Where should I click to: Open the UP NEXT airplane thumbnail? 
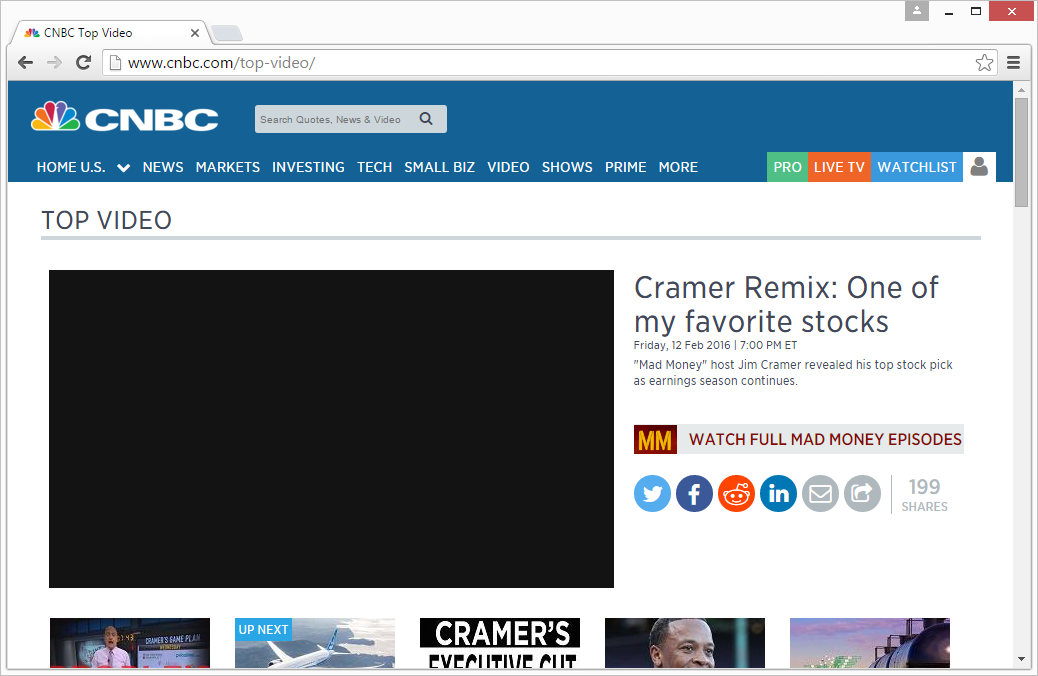click(x=315, y=643)
